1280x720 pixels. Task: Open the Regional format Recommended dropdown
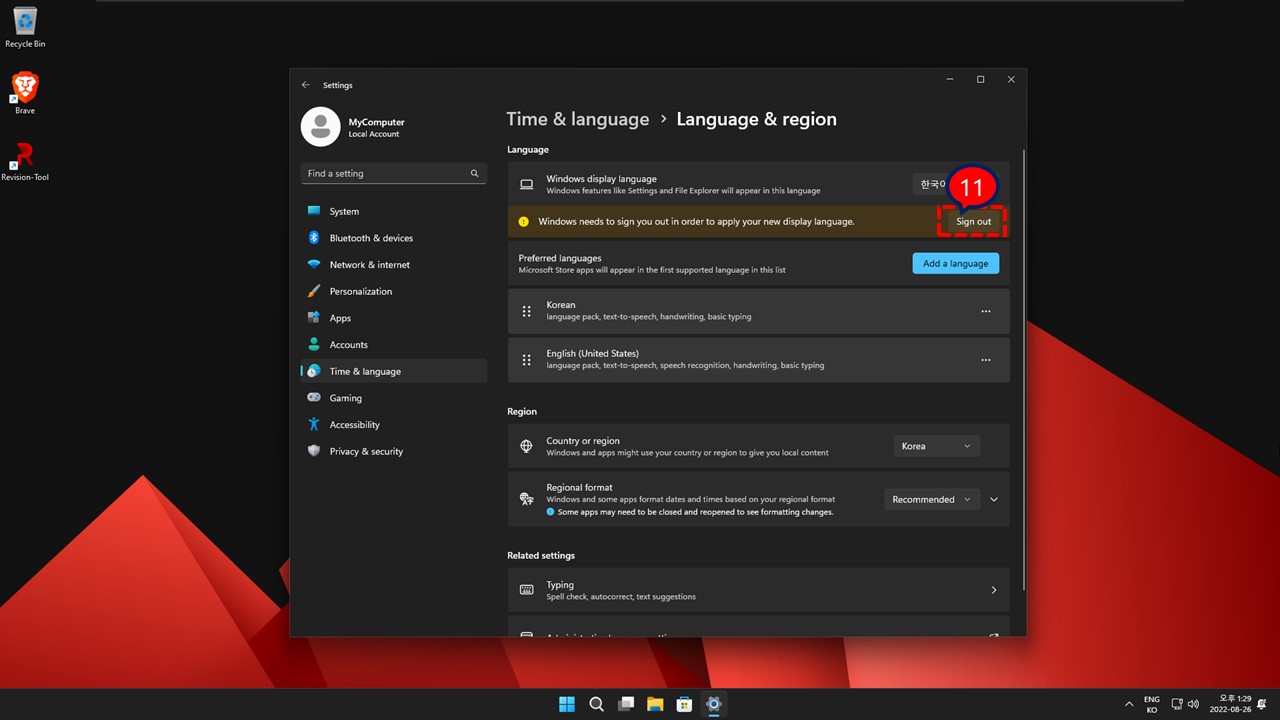click(931, 499)
